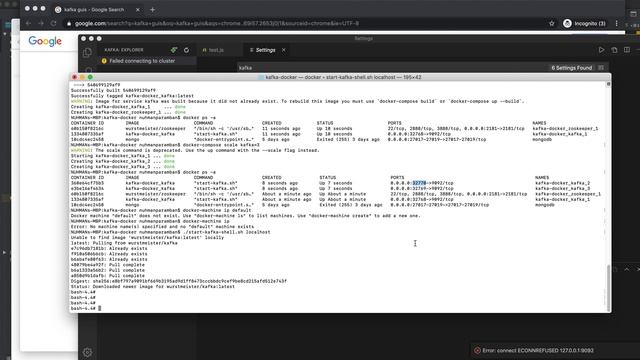Open the VS Code Manage gear icon
Screen dimensions: 640x360
(x=87, y=352)
